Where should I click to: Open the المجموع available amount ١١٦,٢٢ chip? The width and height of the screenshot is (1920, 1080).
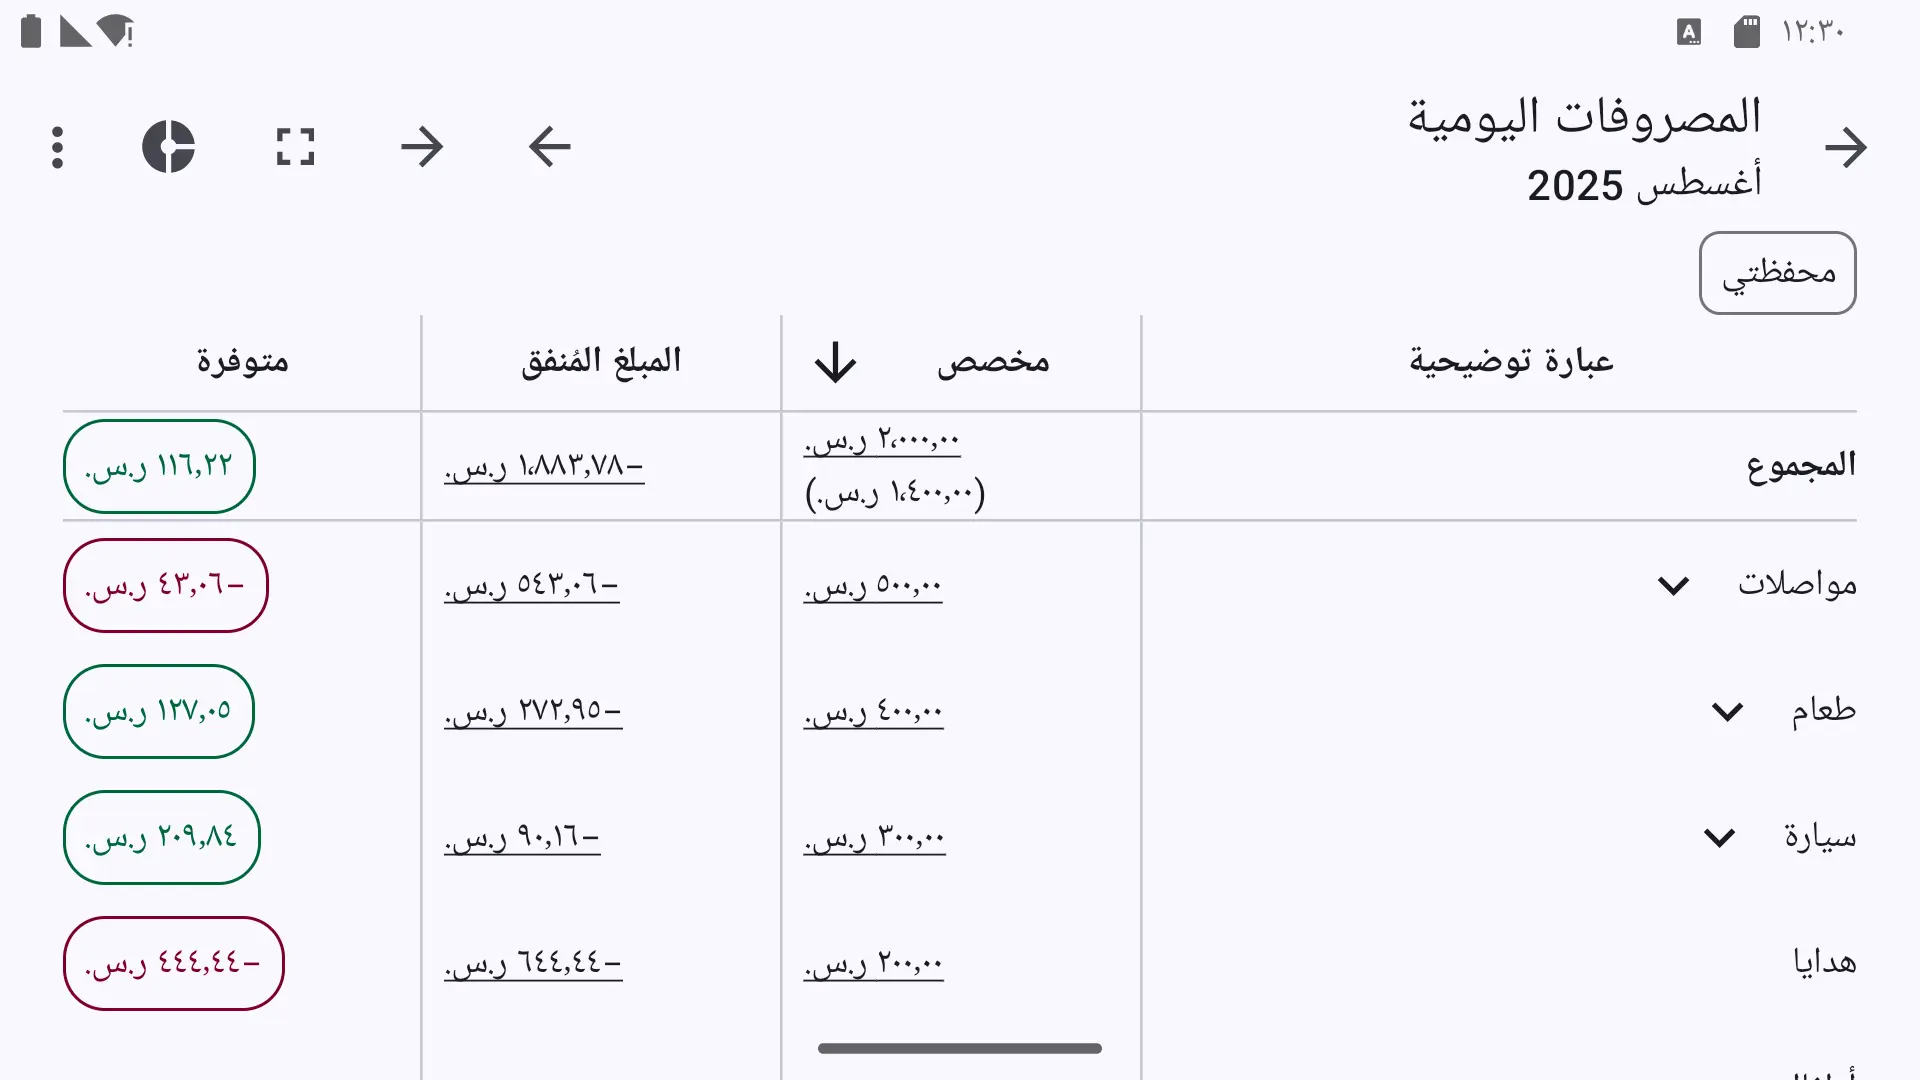[x=159, y=466]
